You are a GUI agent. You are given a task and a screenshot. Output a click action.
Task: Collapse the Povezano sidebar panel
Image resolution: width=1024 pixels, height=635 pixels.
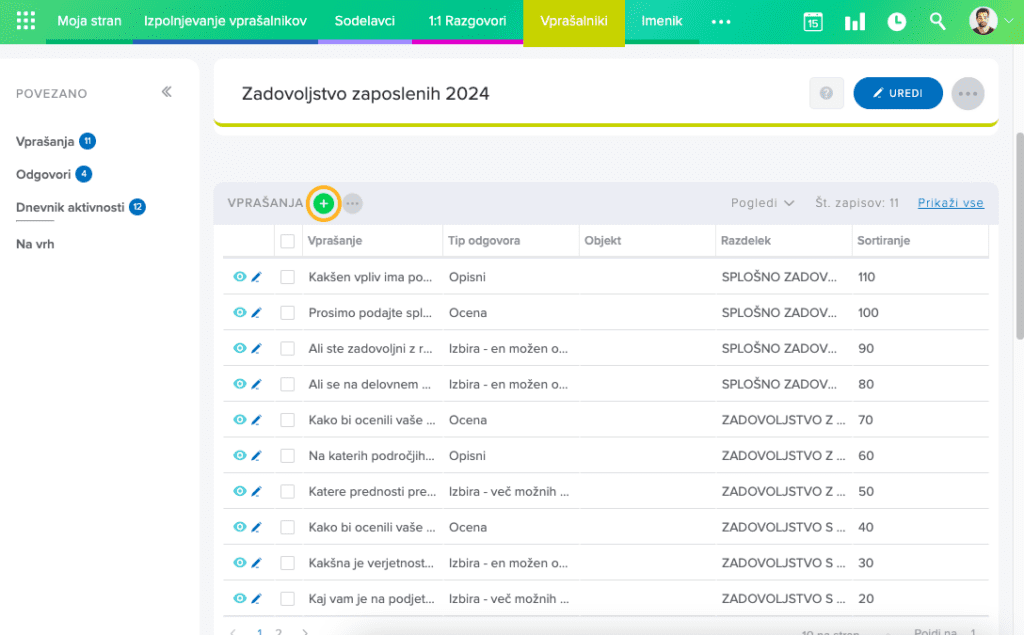pyautogui.click(x=167, y=92)
